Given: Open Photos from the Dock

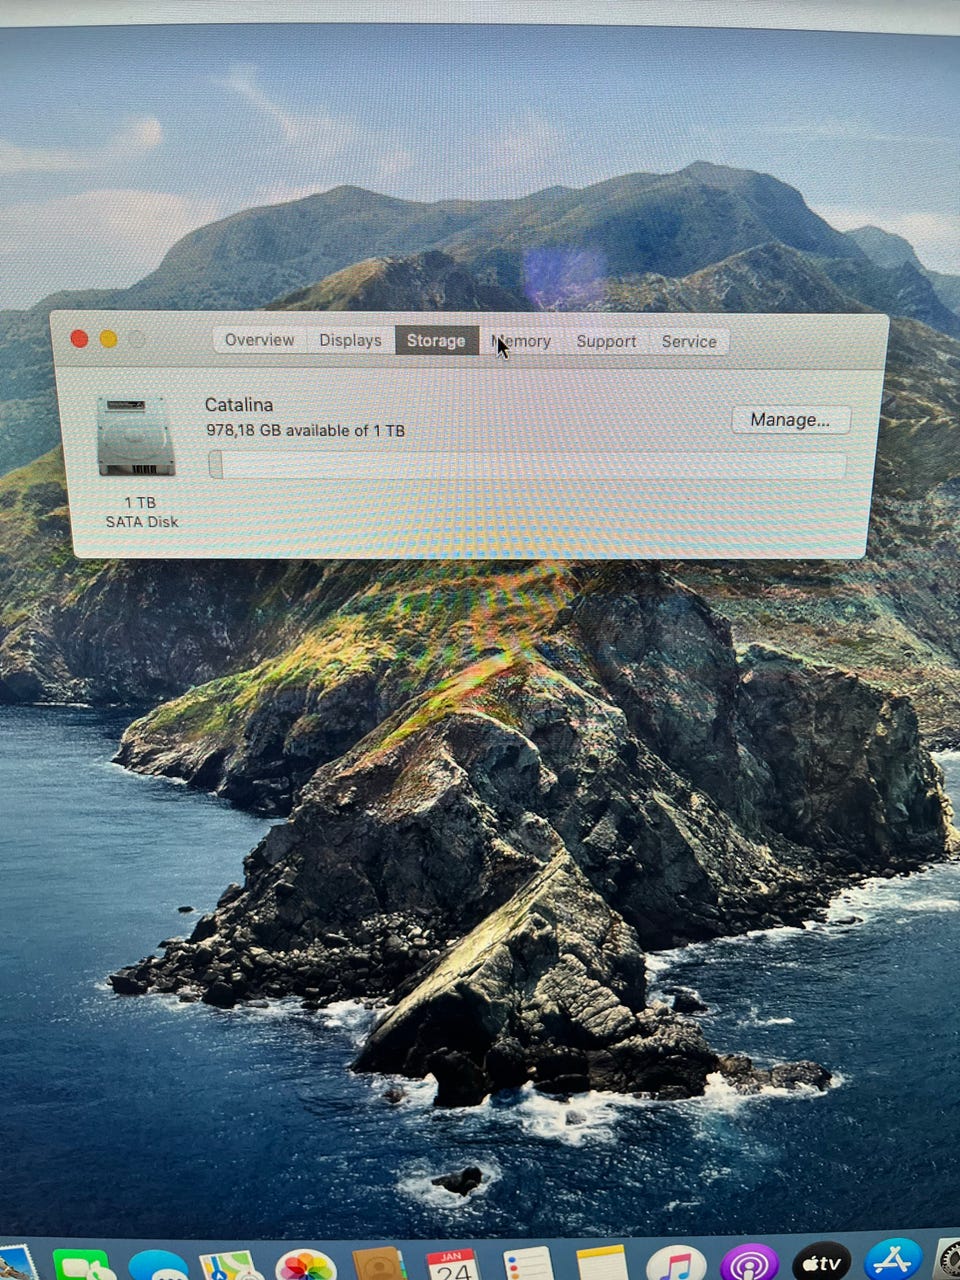Looking at the screenshot, I should [x=305, y=1266].
